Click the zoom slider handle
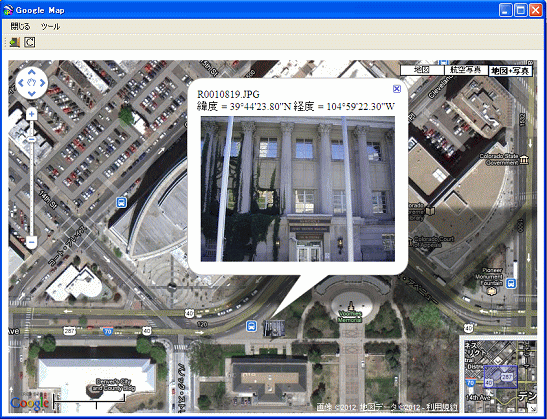 pos(31,140)
